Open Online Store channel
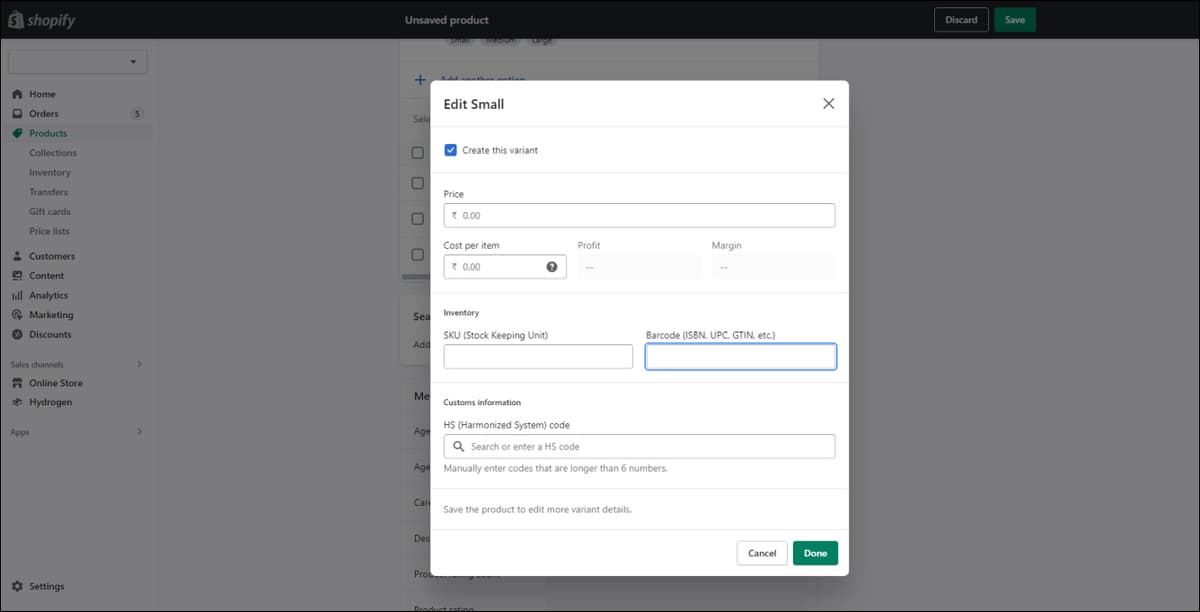Screen dimensions: 1200x612 tap(56, 383)
